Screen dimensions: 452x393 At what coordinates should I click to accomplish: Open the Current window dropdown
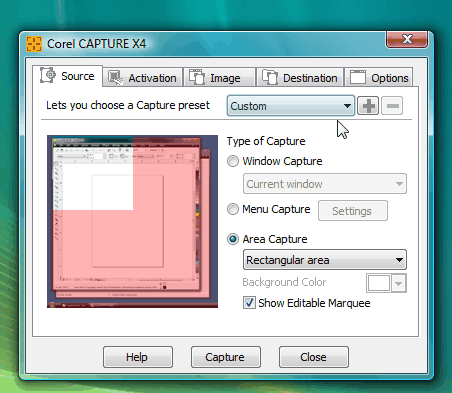click(x=325, y=184)
